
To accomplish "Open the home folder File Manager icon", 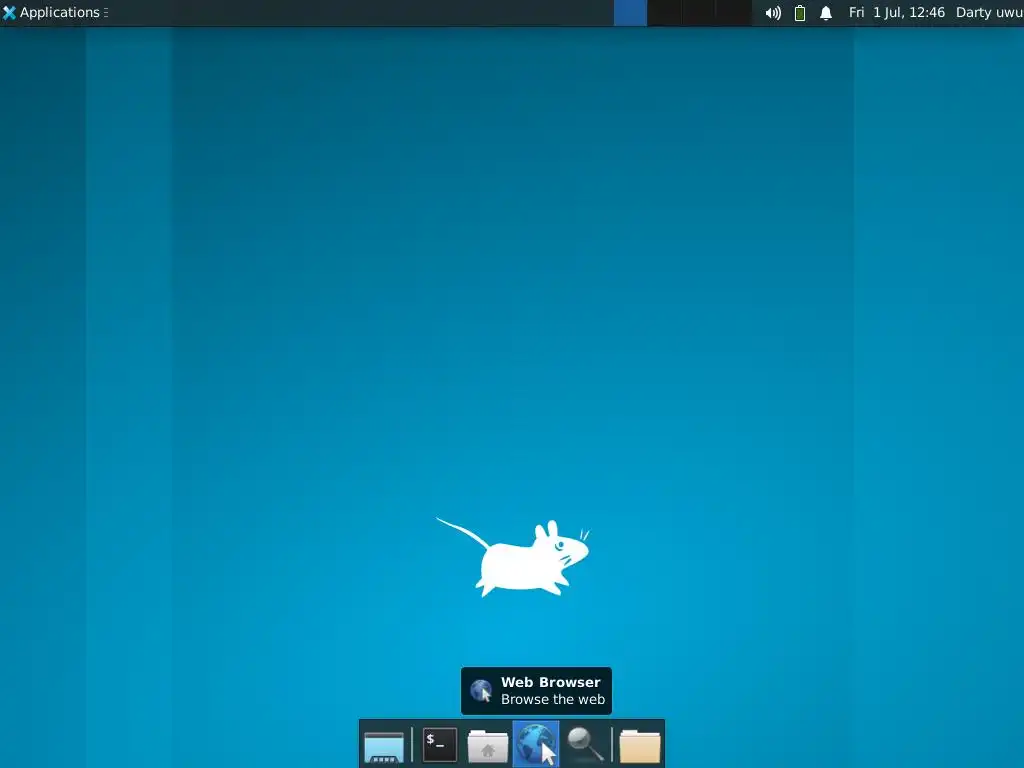I will click(x=487, y=746).
